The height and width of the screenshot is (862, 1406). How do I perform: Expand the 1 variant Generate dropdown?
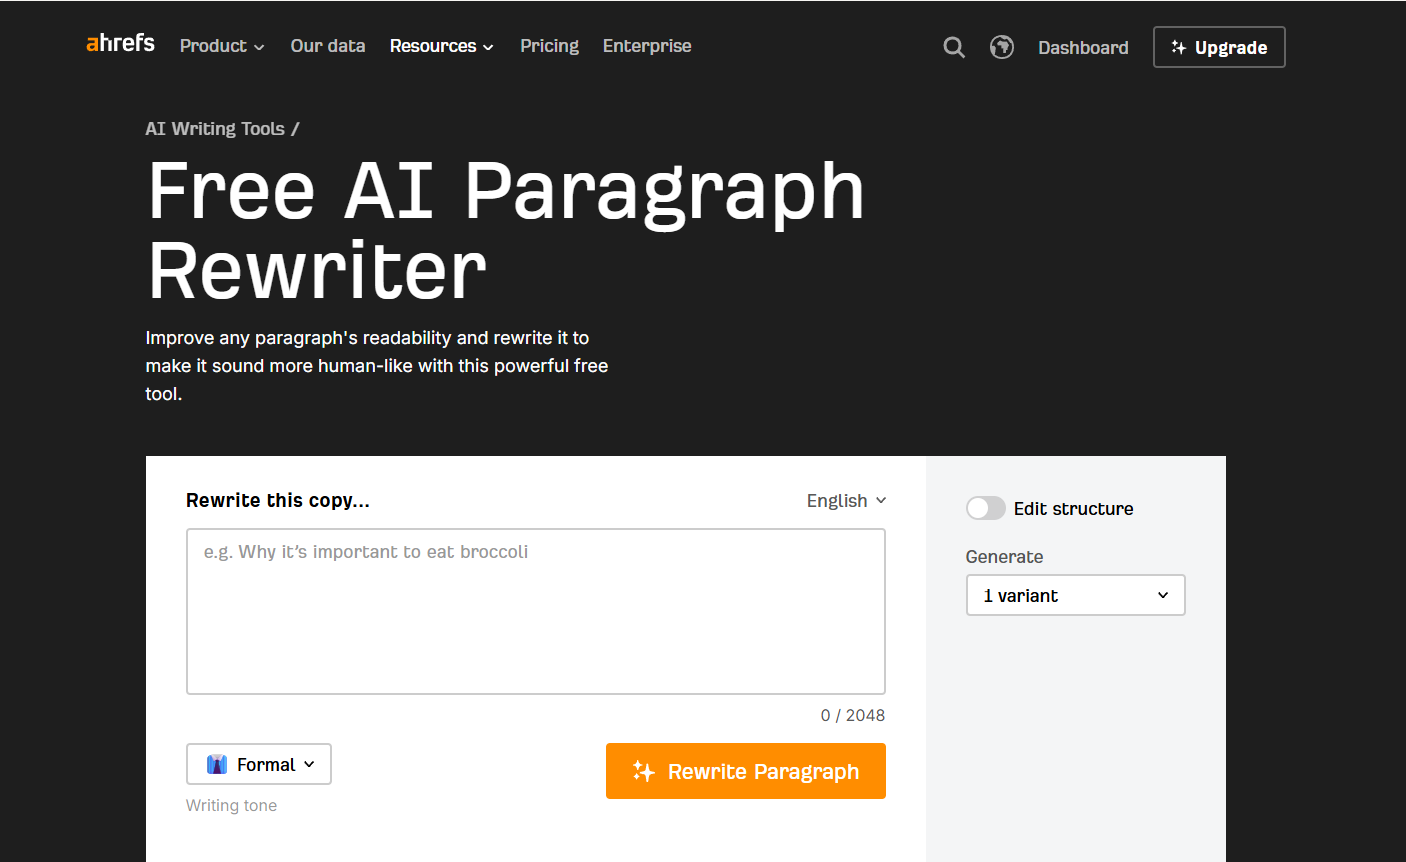tap(1076, 595)
